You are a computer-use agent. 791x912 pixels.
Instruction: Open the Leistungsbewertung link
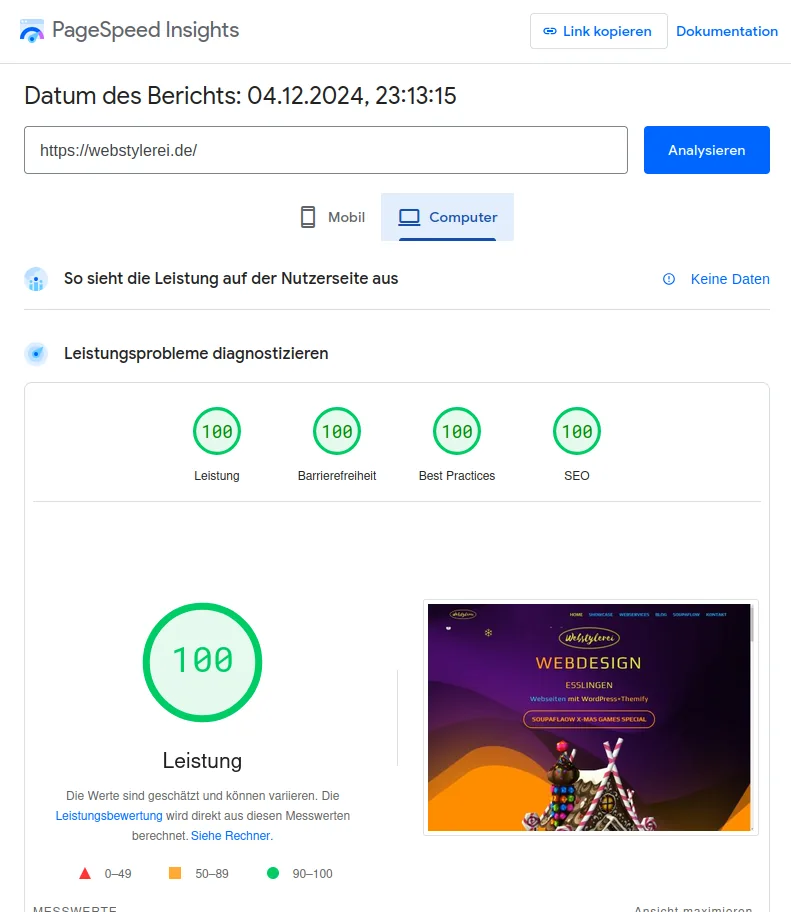coord(109,815)
